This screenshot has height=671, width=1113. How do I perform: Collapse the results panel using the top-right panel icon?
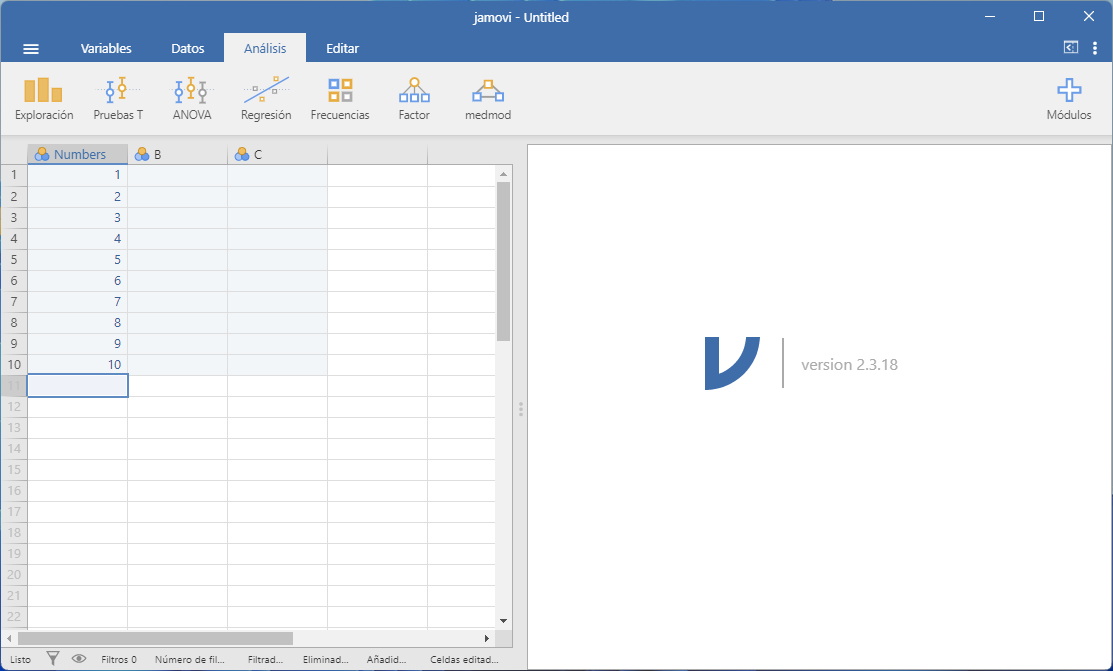pos(1070,47)
